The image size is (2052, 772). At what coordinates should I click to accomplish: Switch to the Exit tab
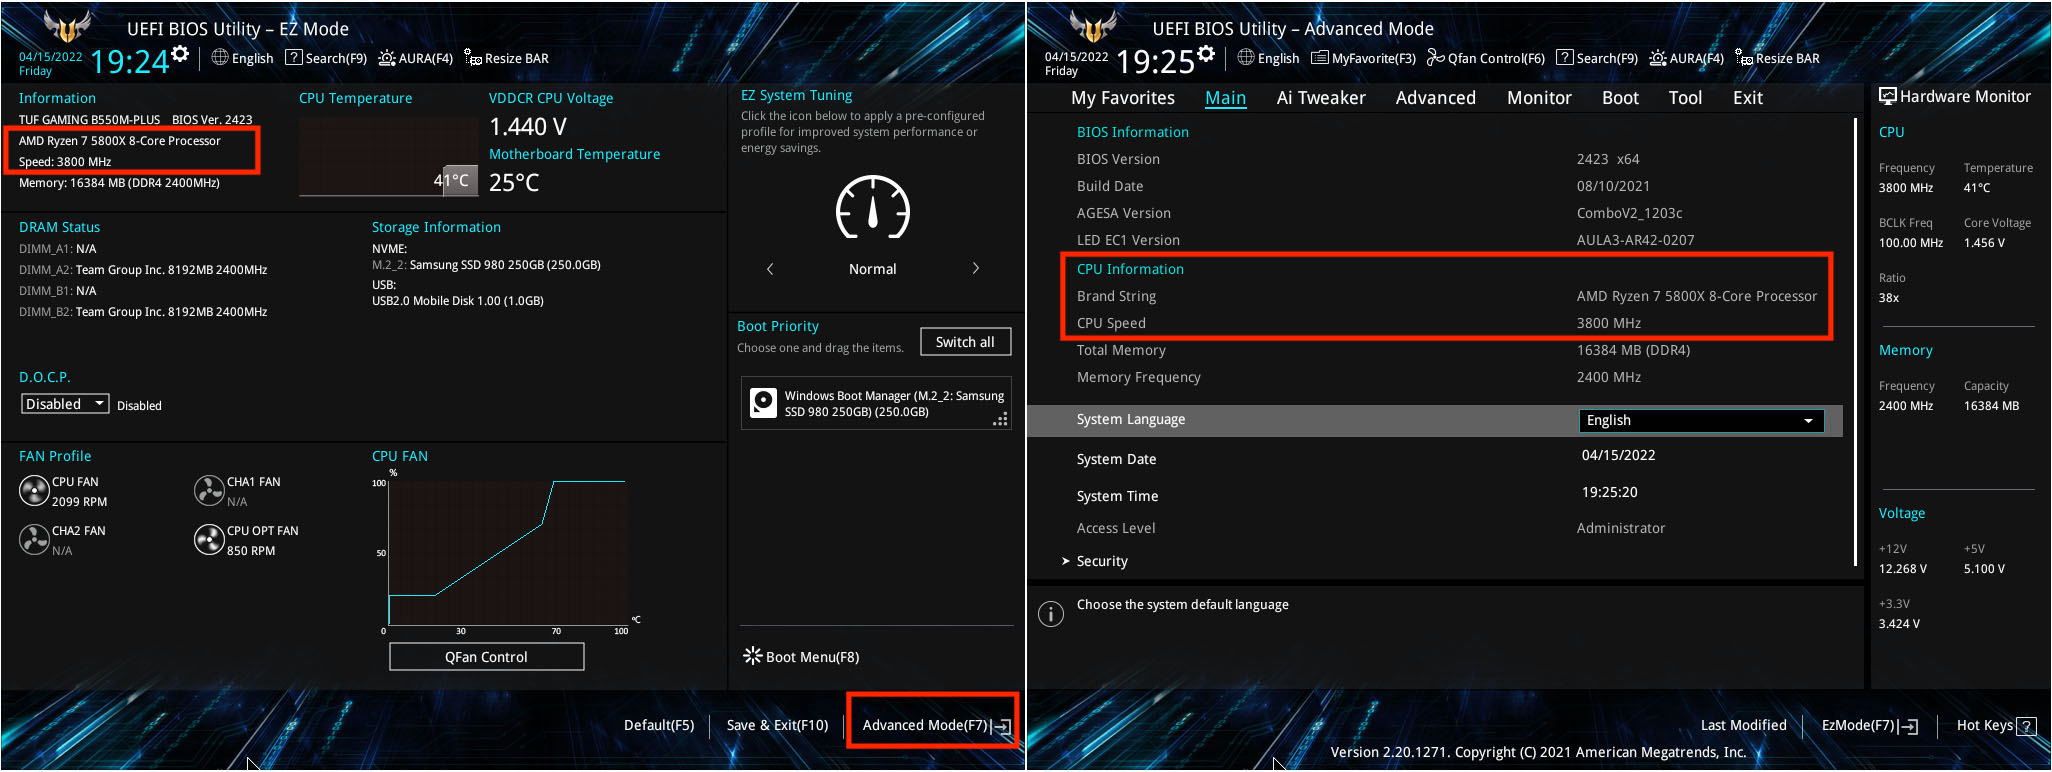(x=1747, y=98)
